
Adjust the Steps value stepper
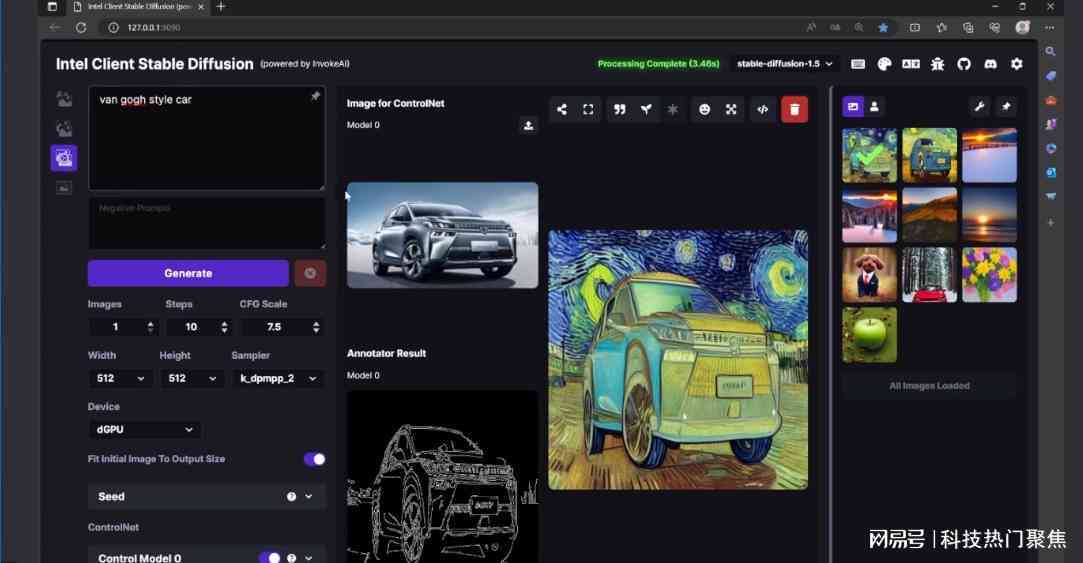[x=224, y=327]
